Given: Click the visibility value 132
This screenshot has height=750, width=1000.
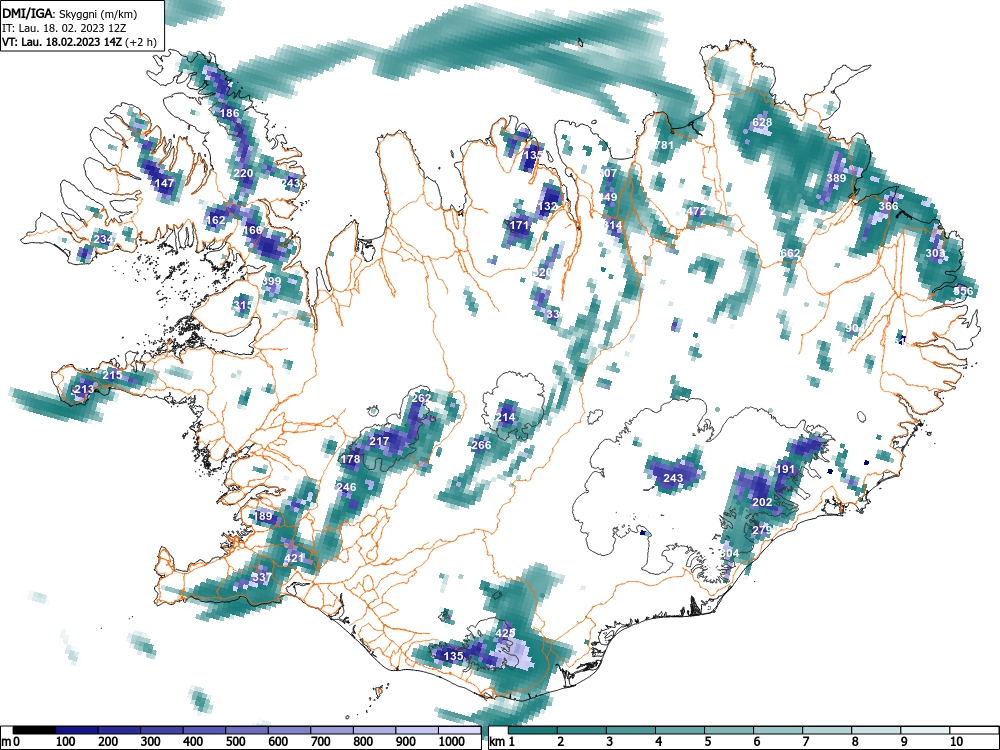Looking at the screenshot, I should [x=548, y=206].
